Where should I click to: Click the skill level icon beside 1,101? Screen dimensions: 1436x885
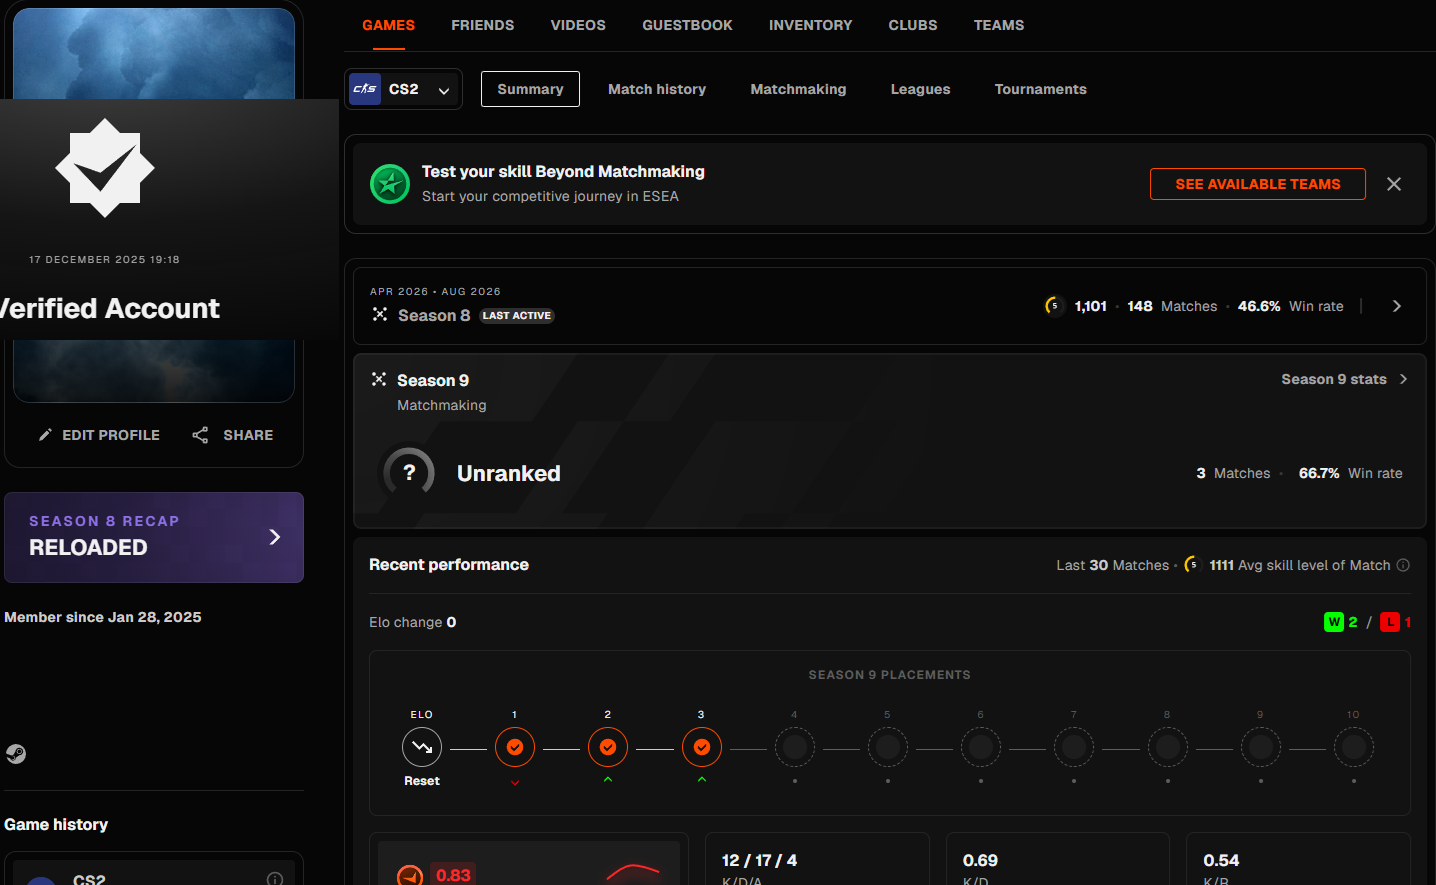[1054, 306]
